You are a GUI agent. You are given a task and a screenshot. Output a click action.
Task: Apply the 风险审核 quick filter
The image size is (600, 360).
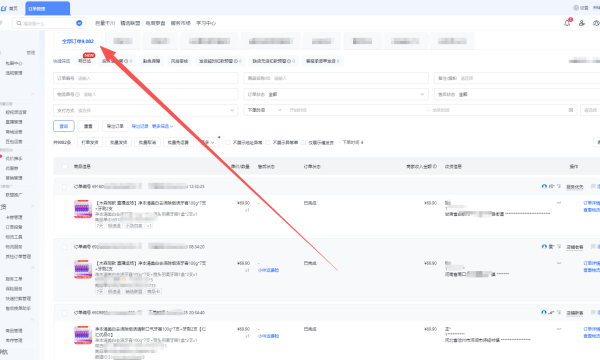179,61
